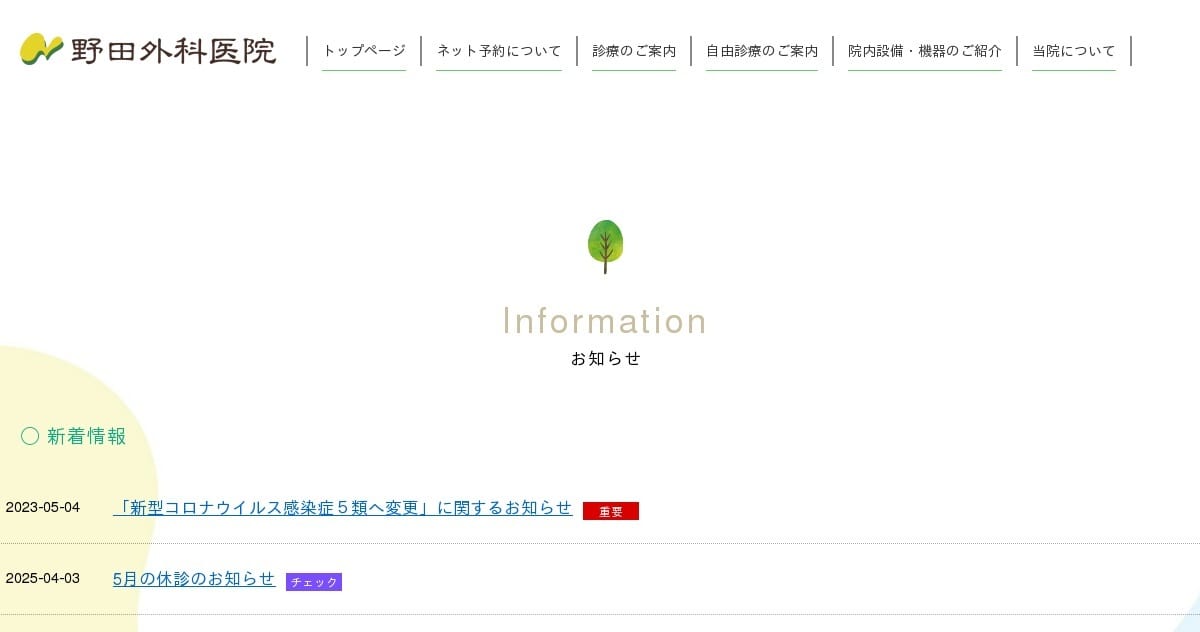Click the 野田外科医院 logo text
1200x632 pixels.
point(173,50)
